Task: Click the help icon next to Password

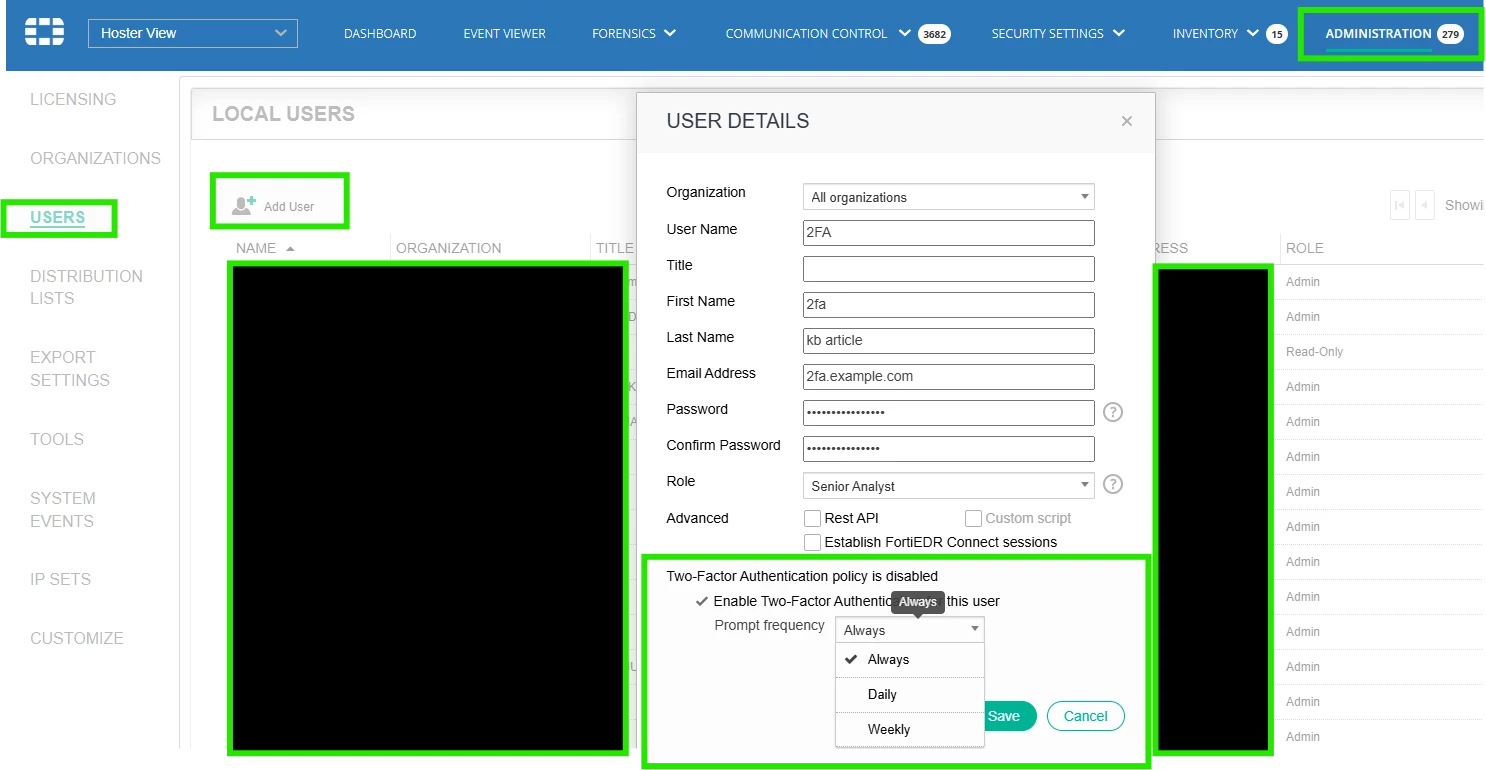Action: coord(1113,412)
